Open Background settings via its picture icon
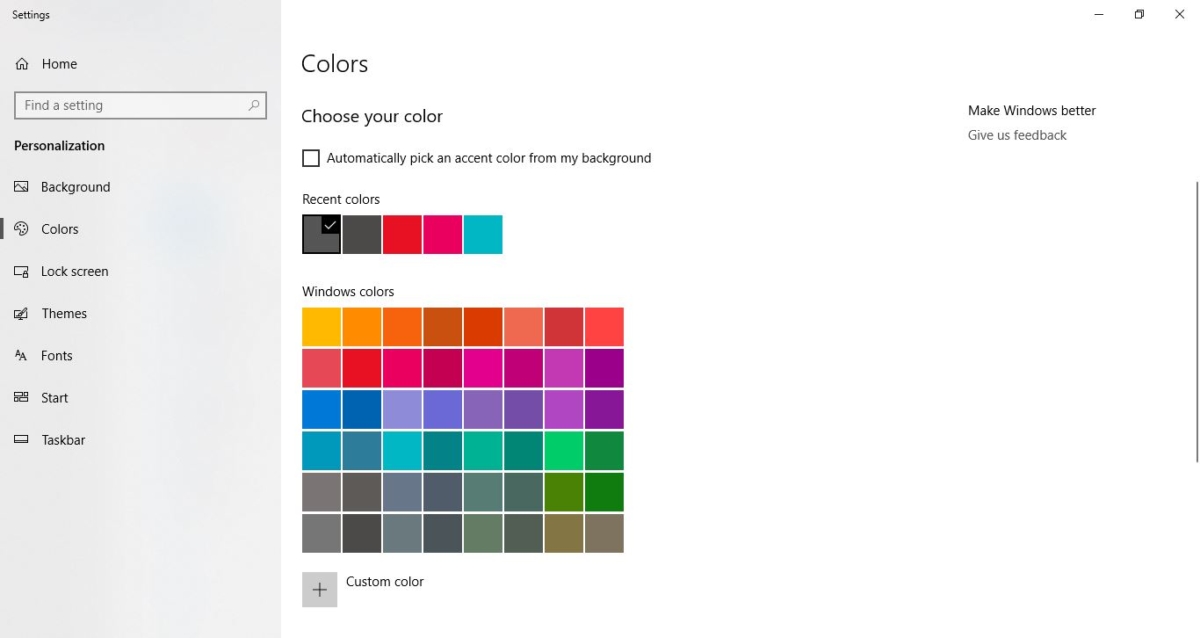Screen dimensions: 1200x638 point(21,187)
